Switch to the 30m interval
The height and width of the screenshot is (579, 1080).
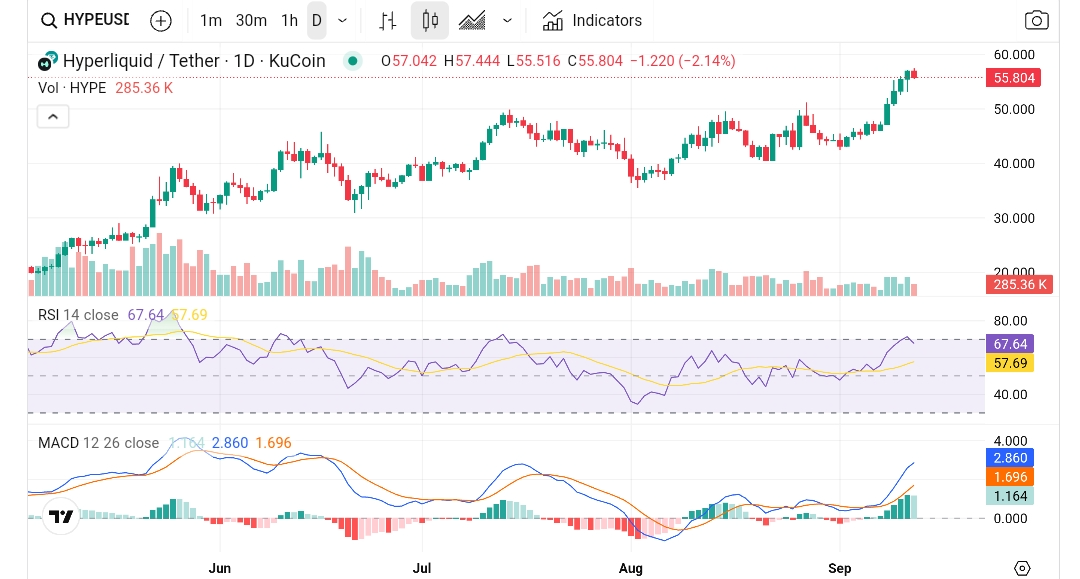coord(251,20)
